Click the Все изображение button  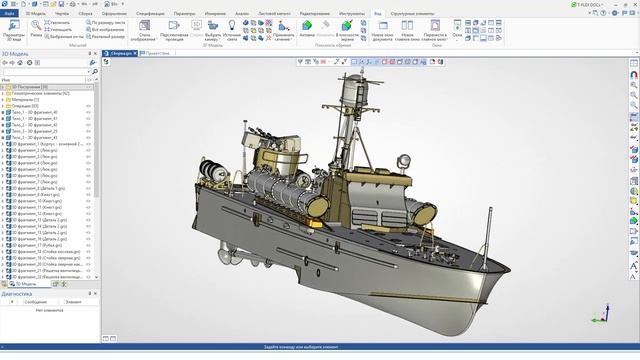coord(105,29)
